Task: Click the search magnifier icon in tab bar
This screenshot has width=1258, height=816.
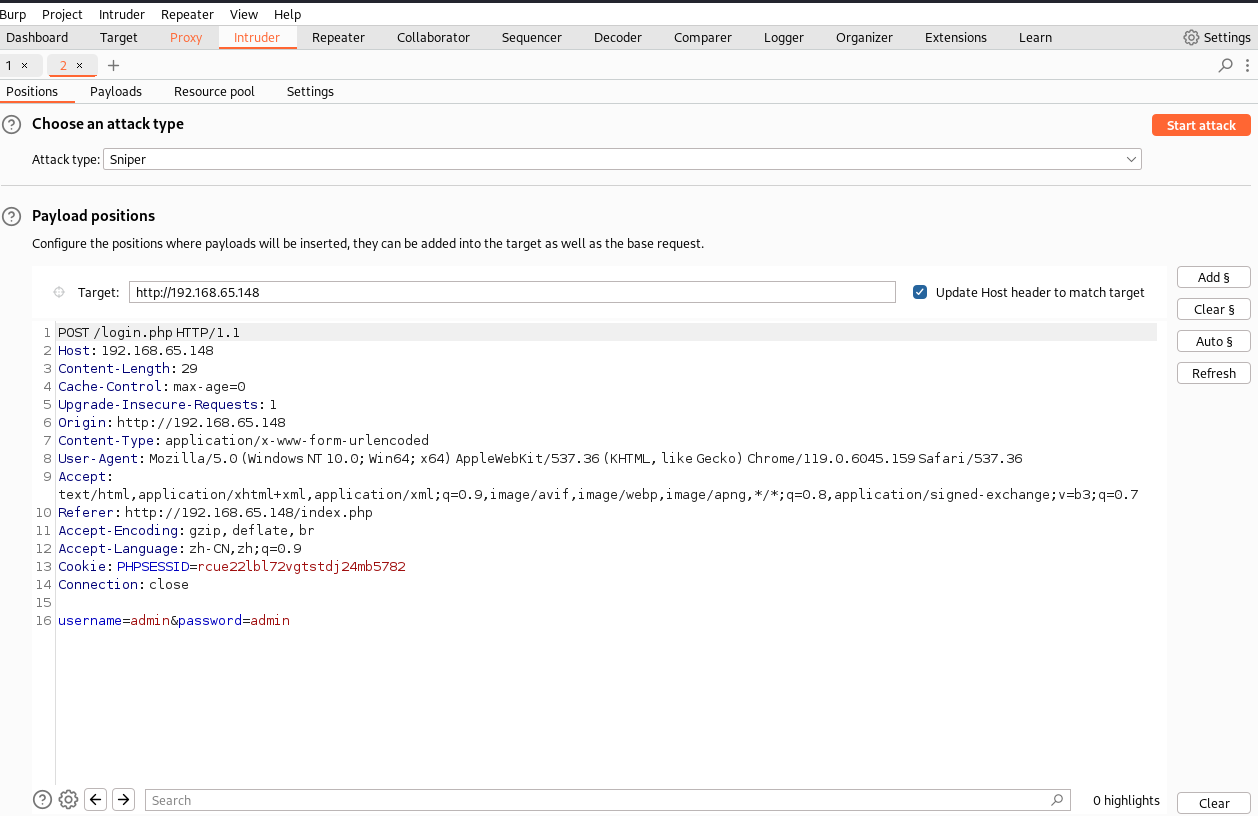Action: (x=1225, y=66)
